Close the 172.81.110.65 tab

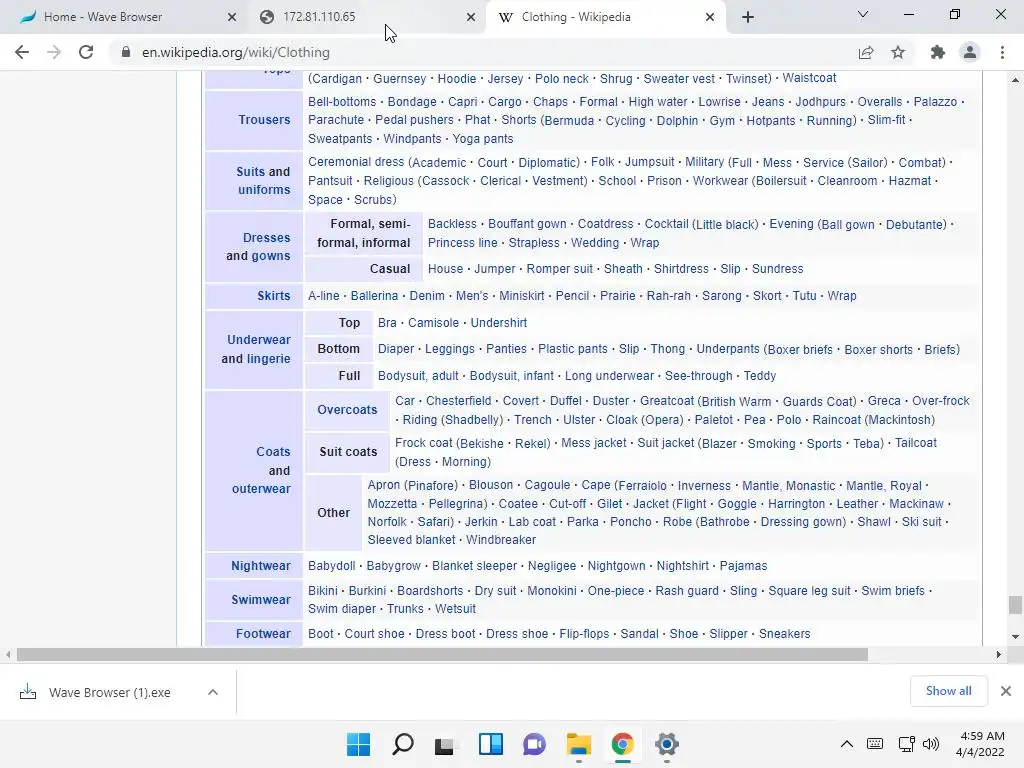pyautogui.click(x=471, y=17)
